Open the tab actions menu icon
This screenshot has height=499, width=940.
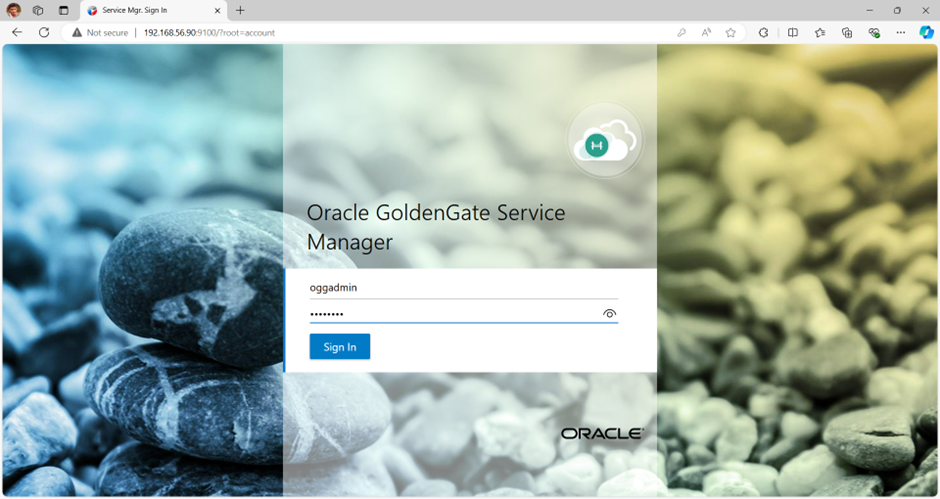tap(64, 10)
